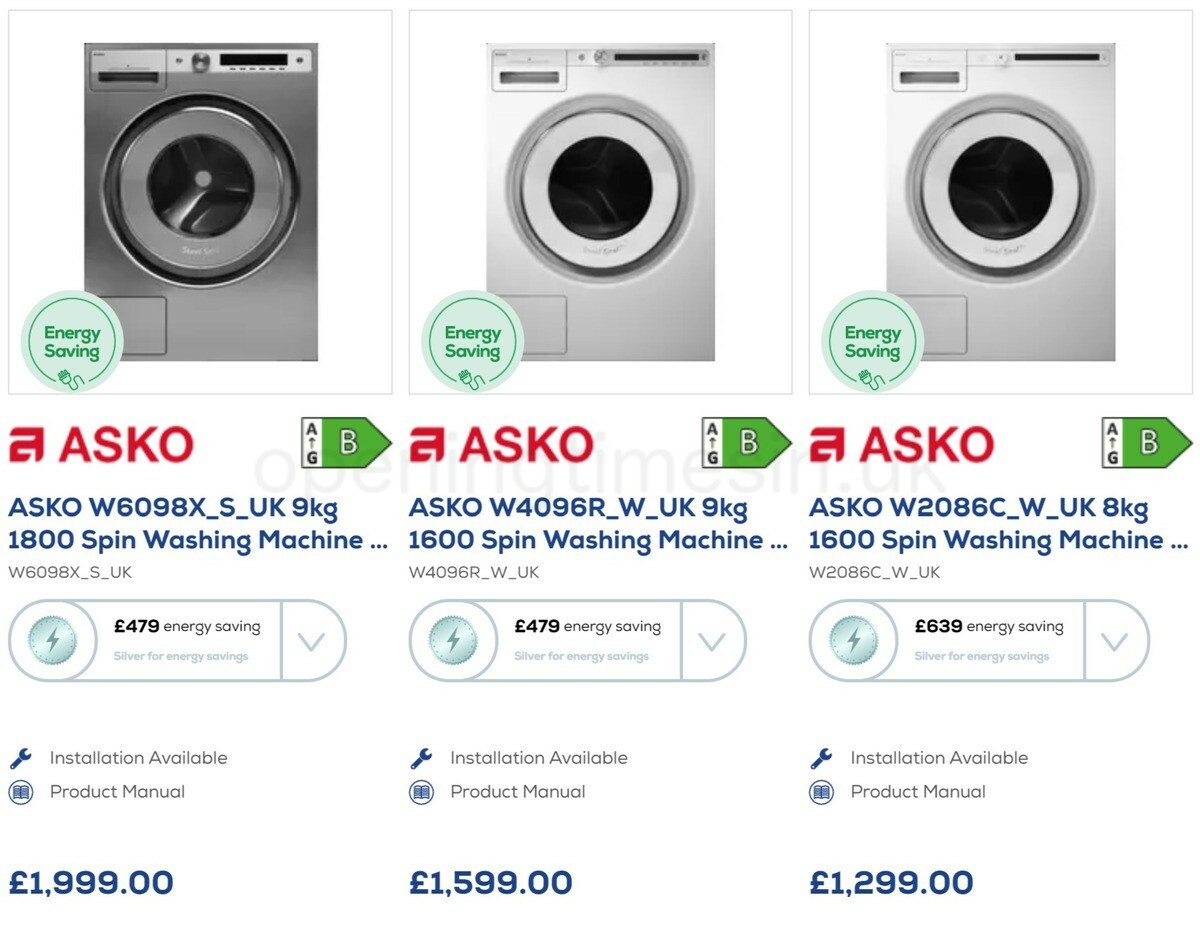1200x929 pixels.
Task: Click the £1,999.00 price text
Action: point(90,882)
